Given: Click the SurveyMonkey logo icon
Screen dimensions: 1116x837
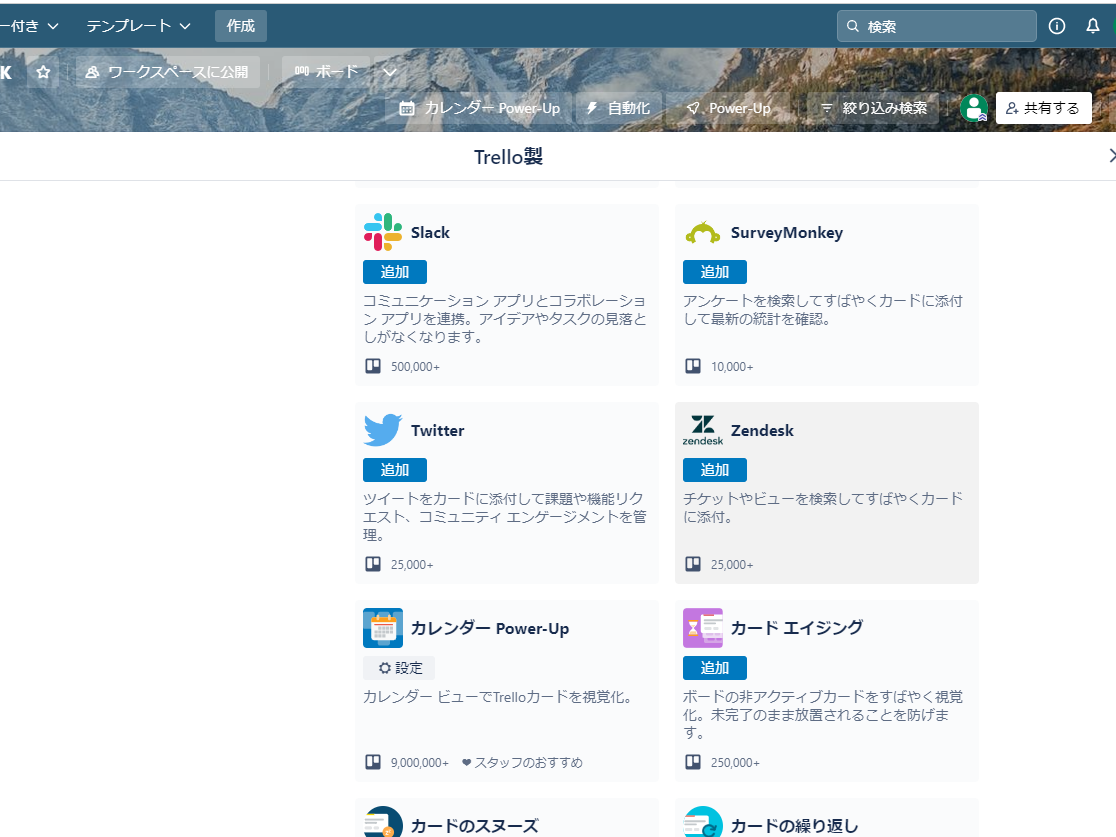Looking at the screenshot, I should (702, 232).
